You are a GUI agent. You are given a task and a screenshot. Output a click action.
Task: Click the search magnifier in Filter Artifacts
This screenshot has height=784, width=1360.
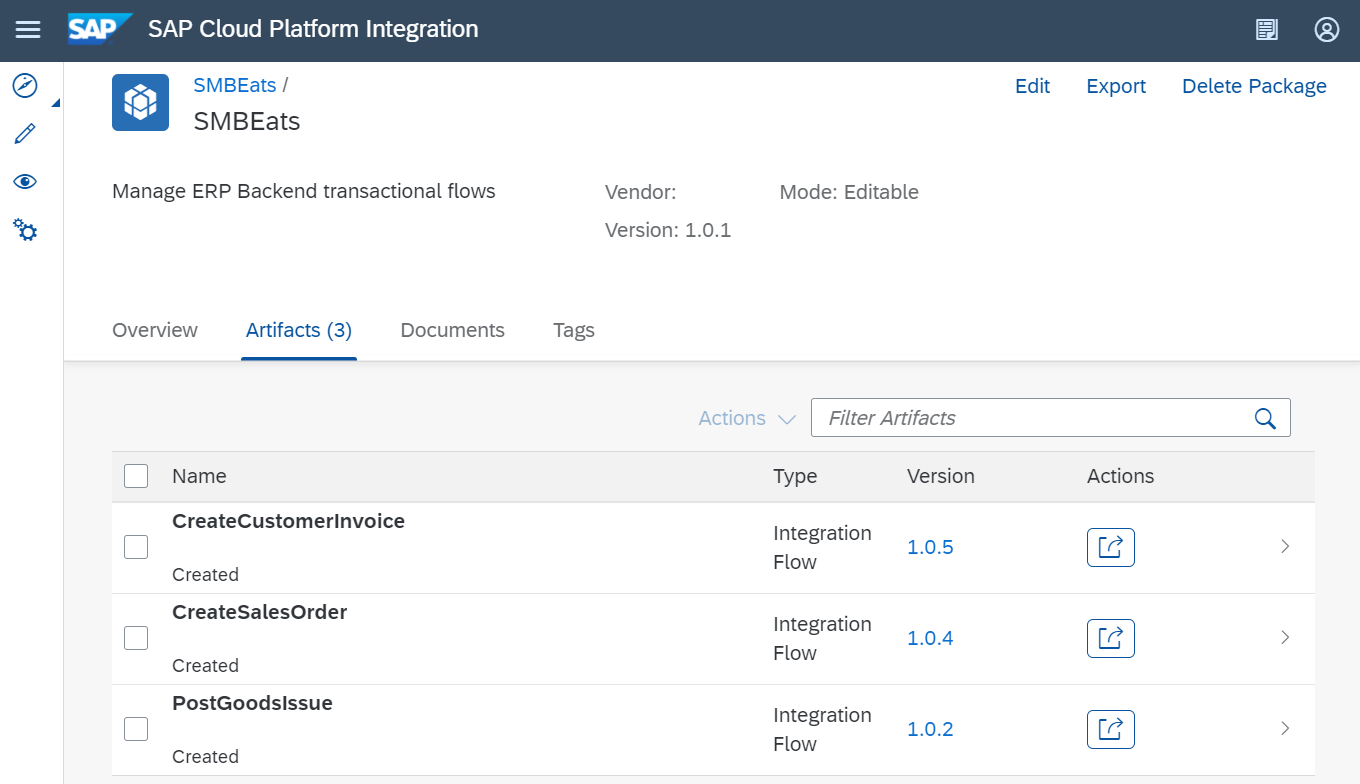point(1265,418)
